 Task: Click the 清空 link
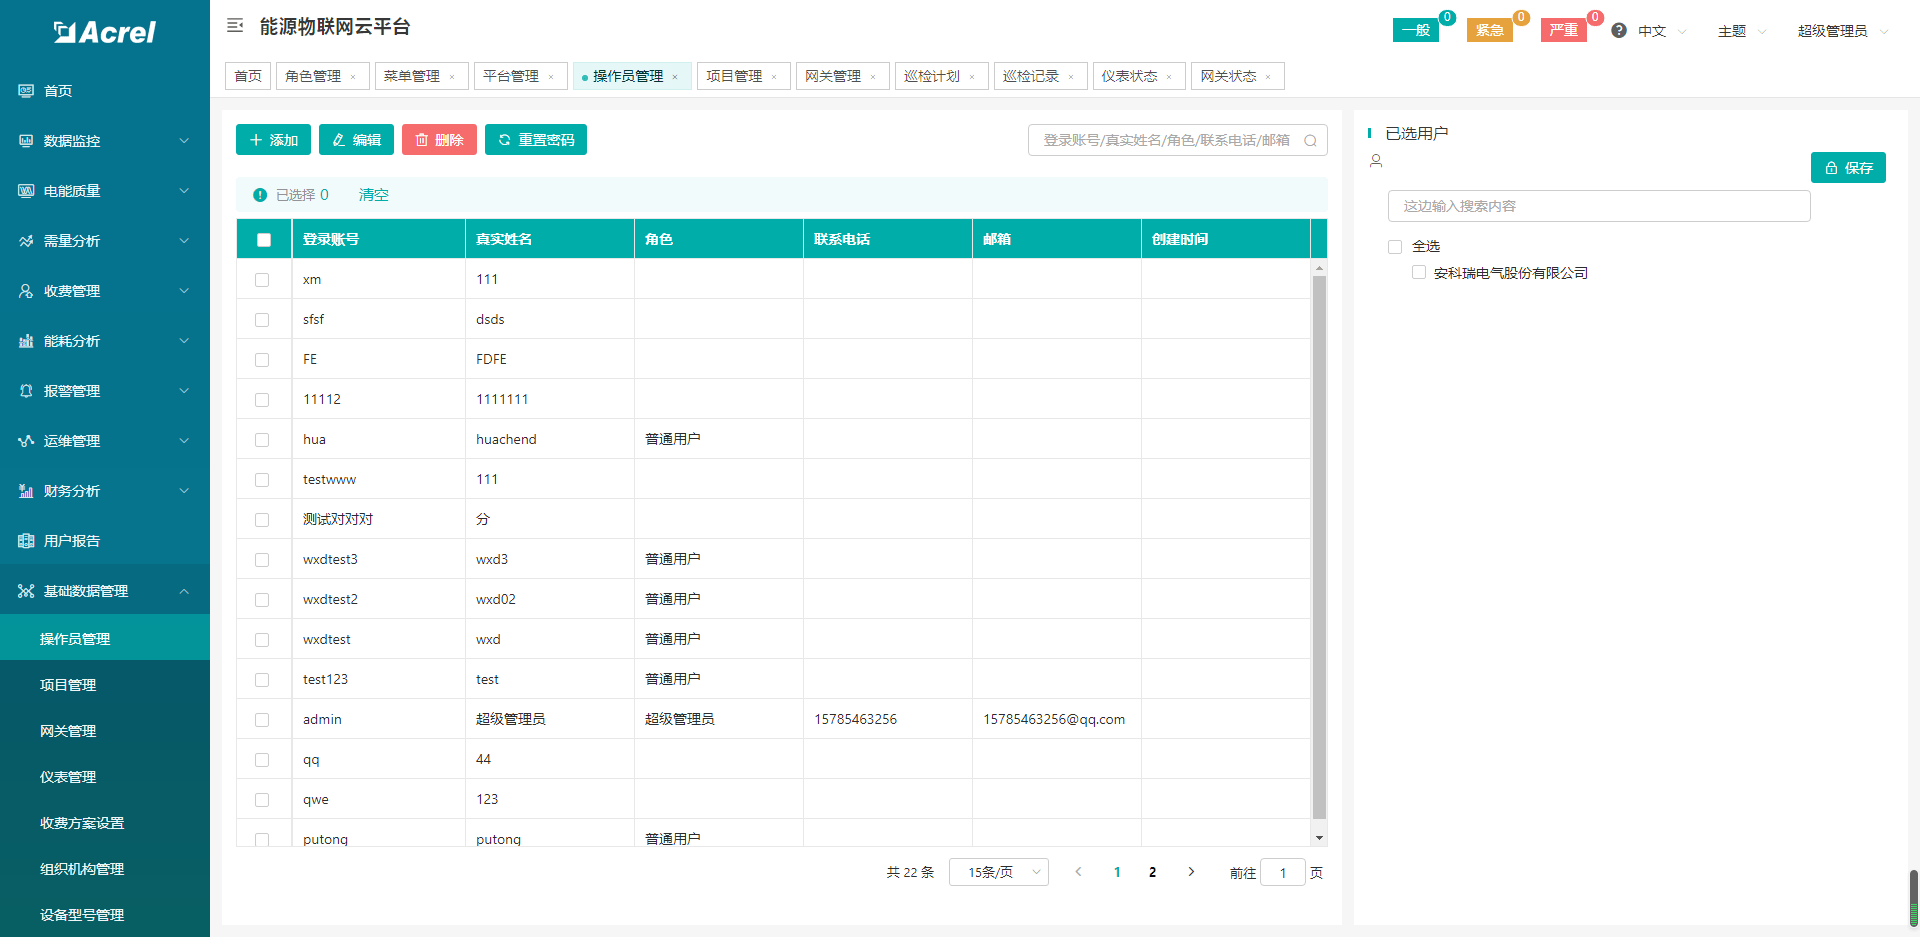coord(374,195)
